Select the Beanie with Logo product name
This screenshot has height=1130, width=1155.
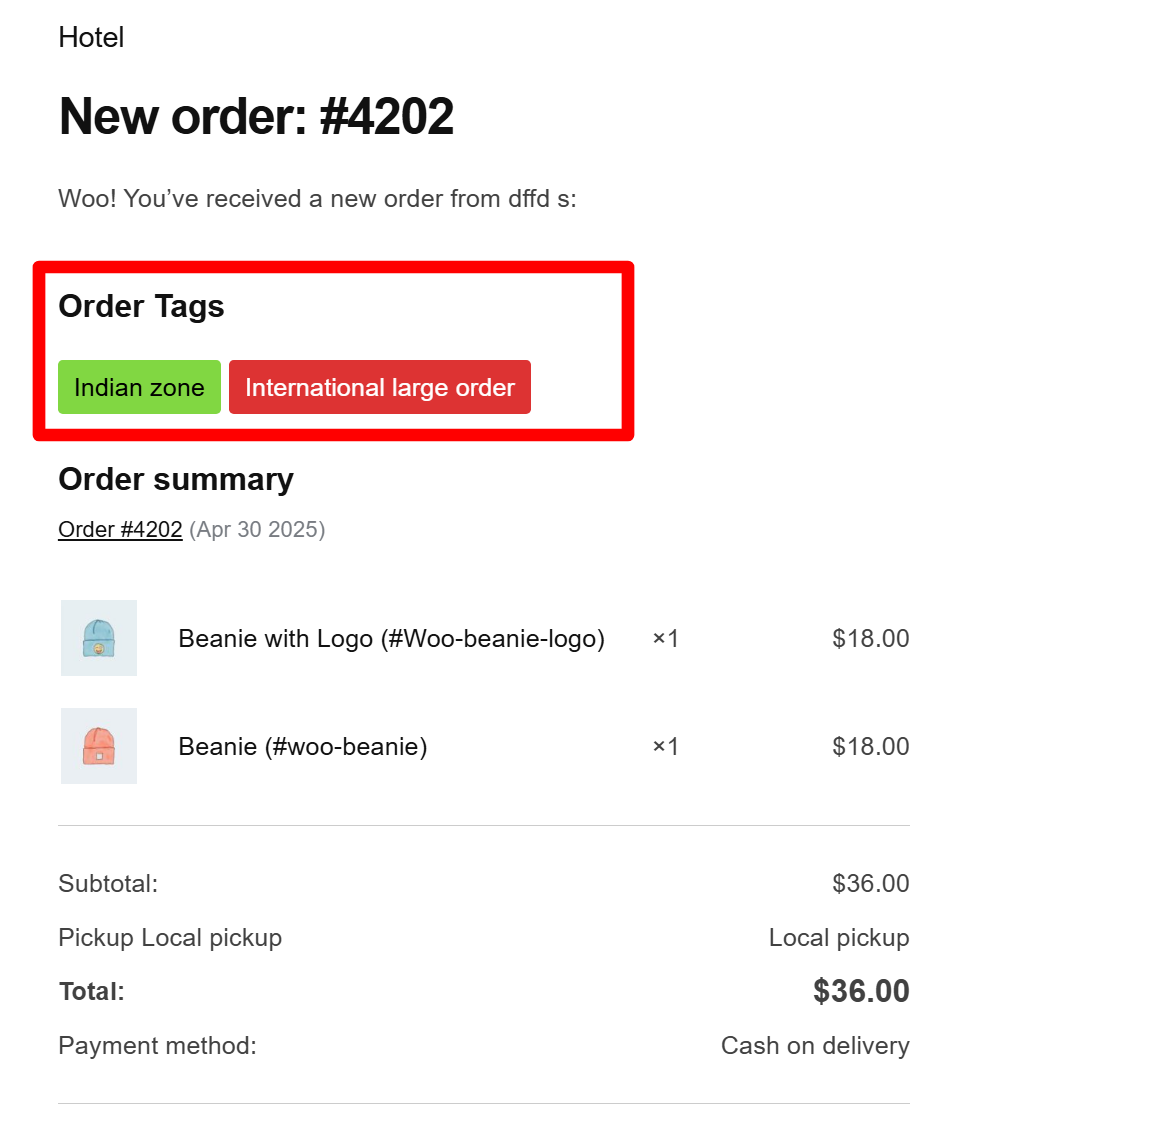(391, 639)
